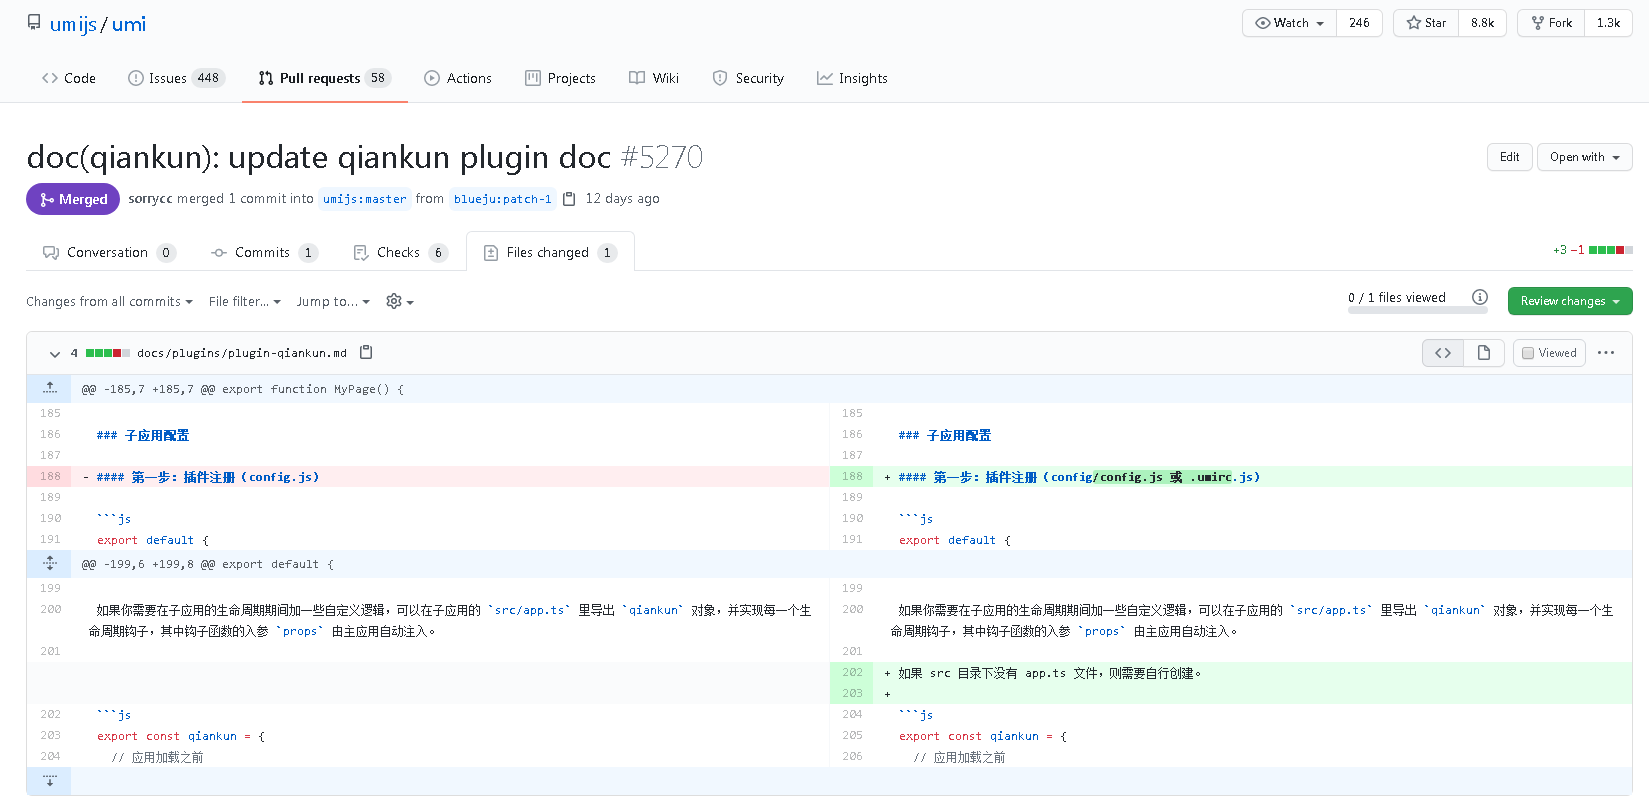Viewport: 1649px width, 802px height.
Task: Open Actions tab
Action: (x=458, y=78)
